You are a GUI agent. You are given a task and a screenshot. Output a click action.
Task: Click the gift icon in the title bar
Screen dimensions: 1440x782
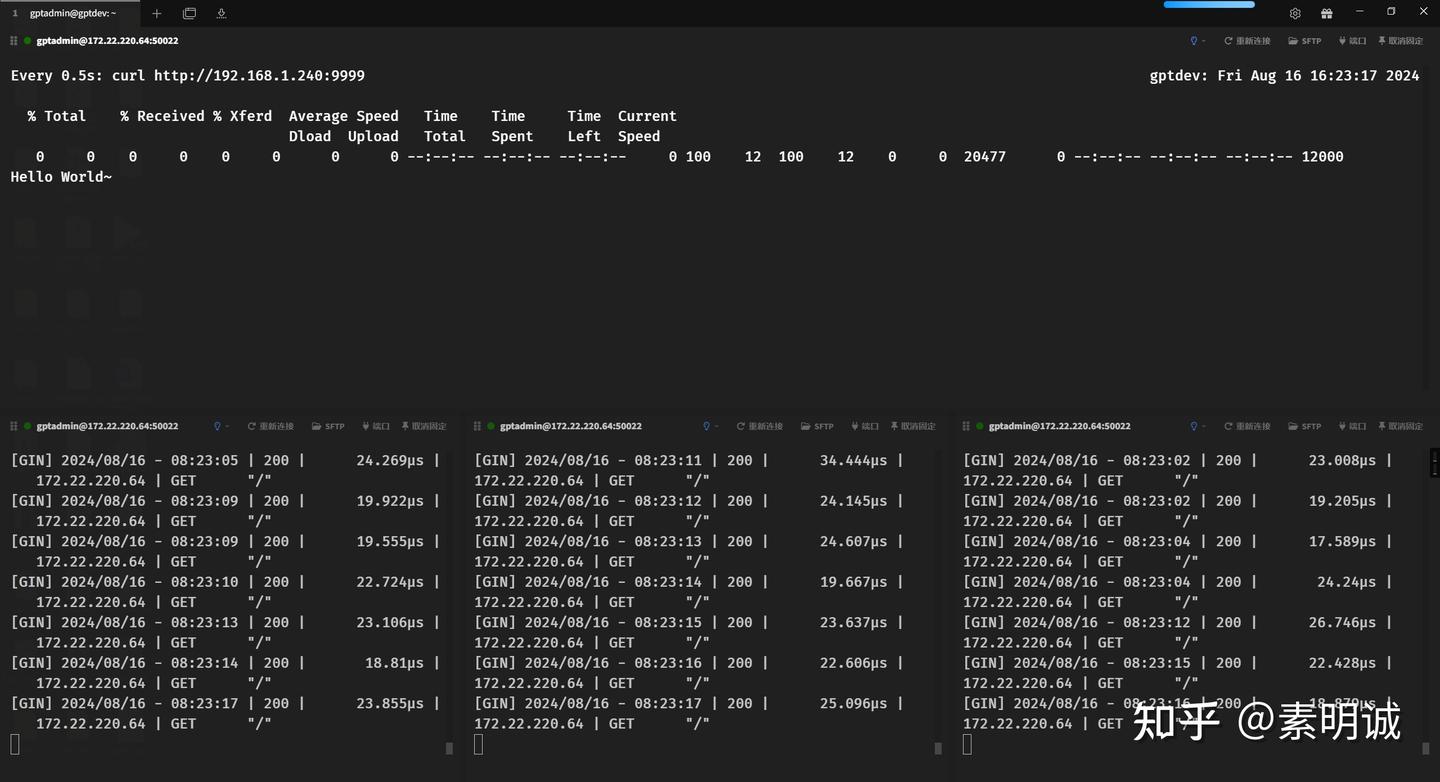pyautogui.click(x=1327, y=13)
